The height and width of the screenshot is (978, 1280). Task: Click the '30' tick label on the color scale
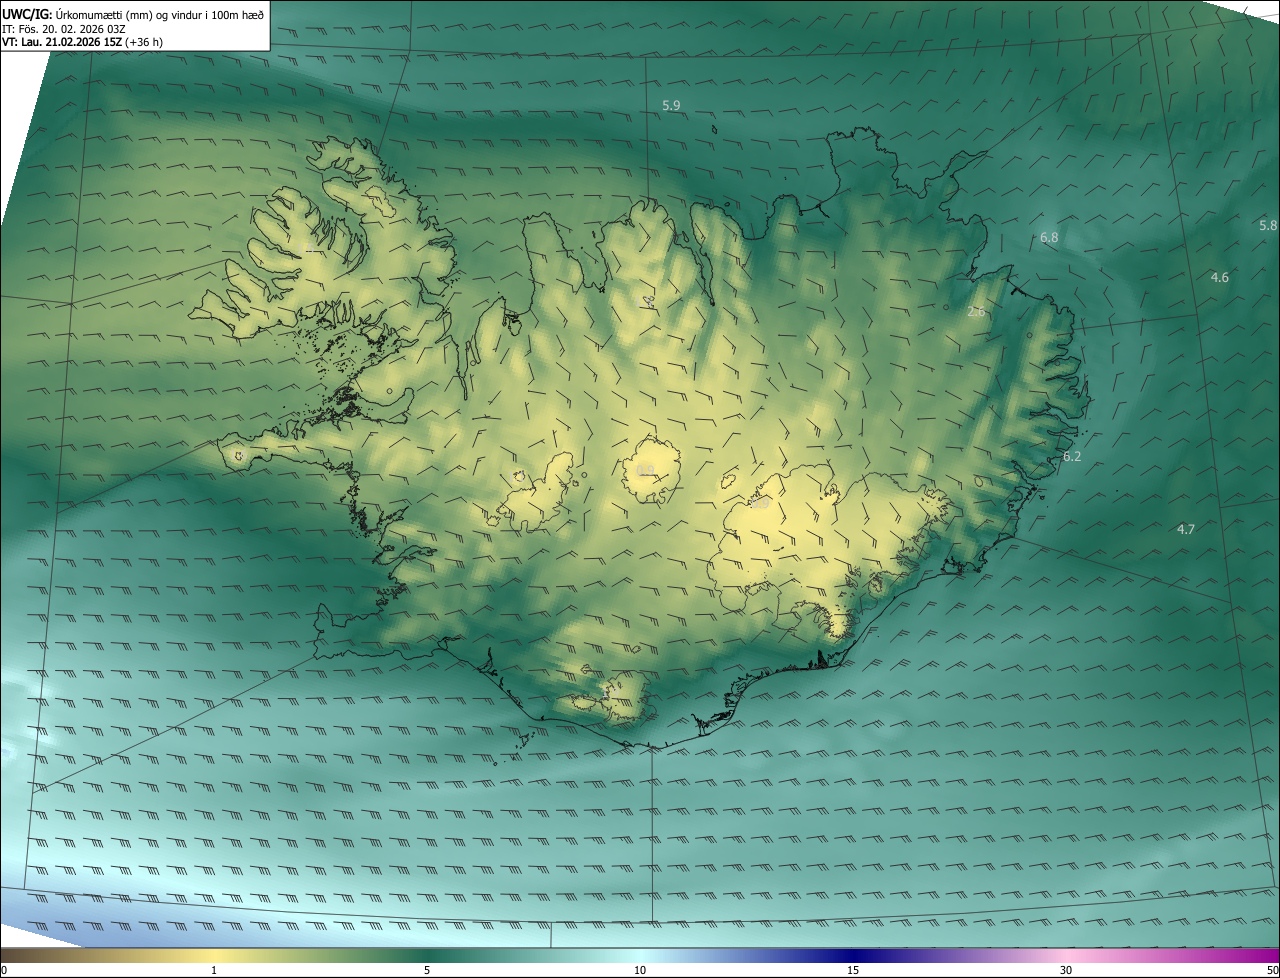tap(1066, 970)
